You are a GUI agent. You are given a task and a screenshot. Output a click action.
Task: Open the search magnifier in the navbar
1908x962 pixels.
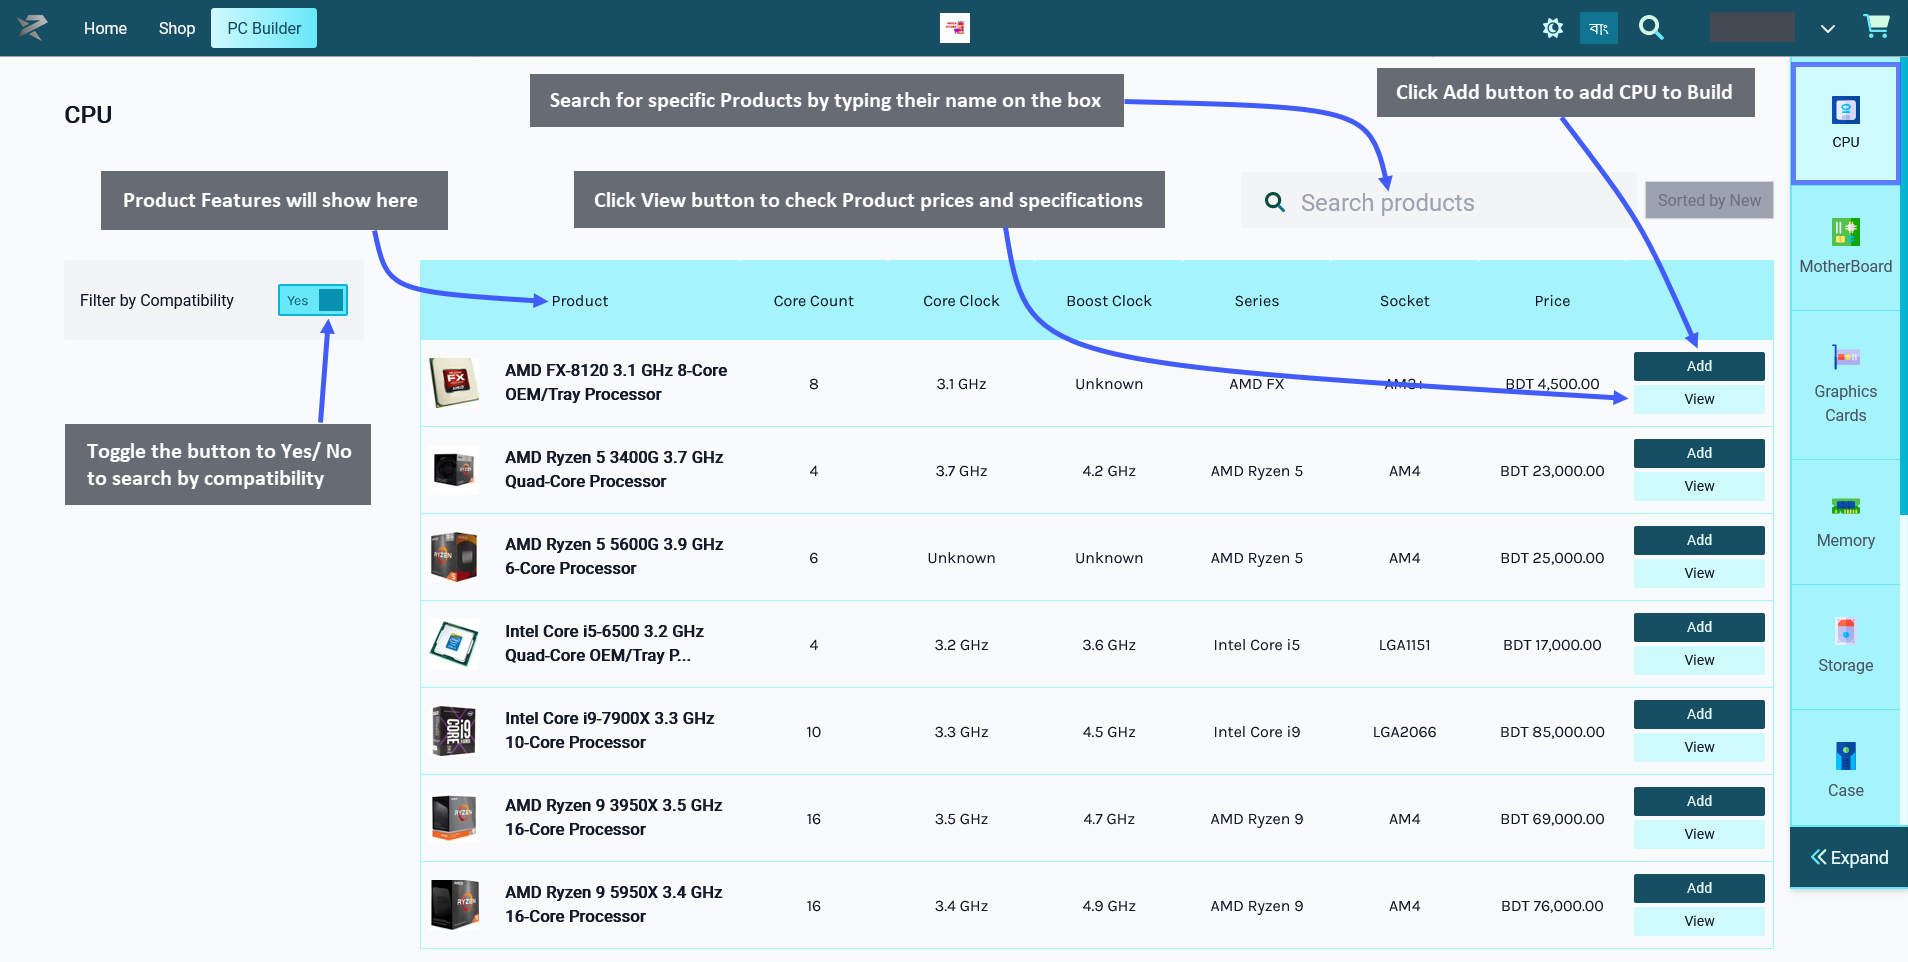(1651, 28)
